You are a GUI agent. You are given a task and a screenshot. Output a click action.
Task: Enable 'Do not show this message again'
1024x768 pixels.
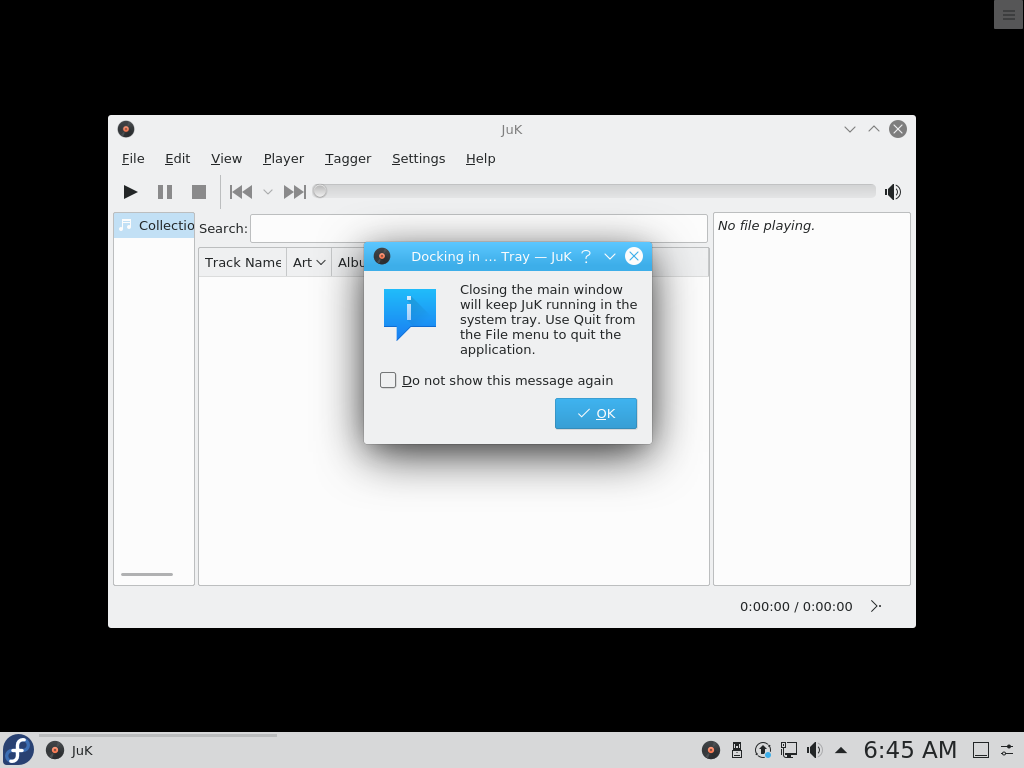pyautogui.click(x=388, y=380)
